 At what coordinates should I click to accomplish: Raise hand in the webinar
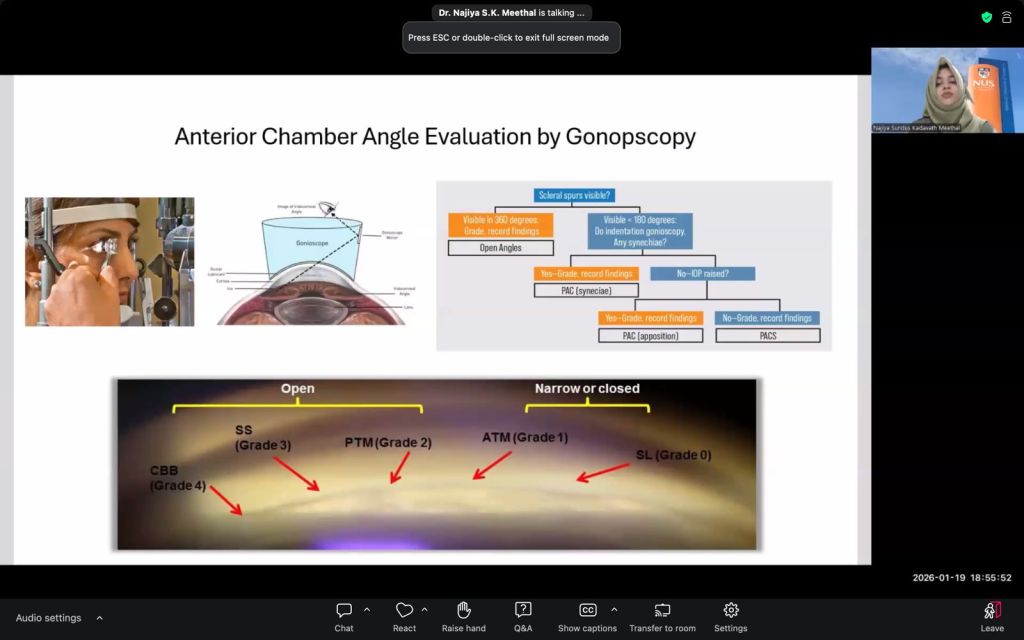tap(463, 611)
